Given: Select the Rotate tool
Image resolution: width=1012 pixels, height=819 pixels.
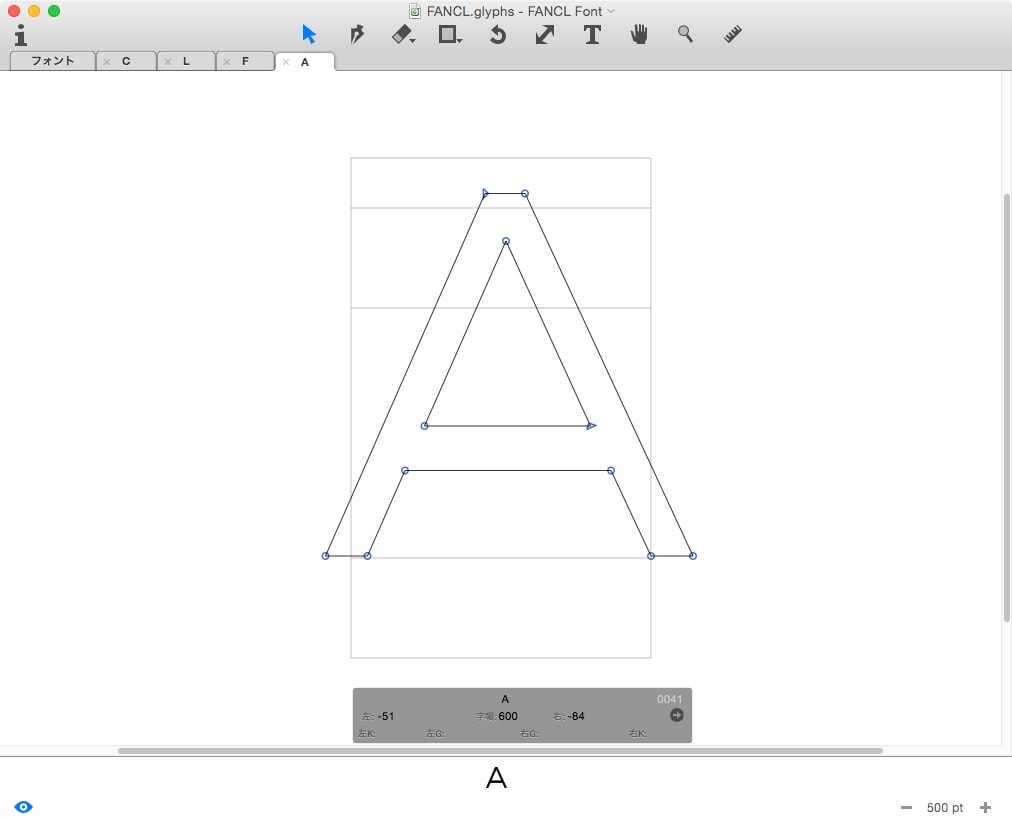Looking at the screenshot, I should click(498, 34).
